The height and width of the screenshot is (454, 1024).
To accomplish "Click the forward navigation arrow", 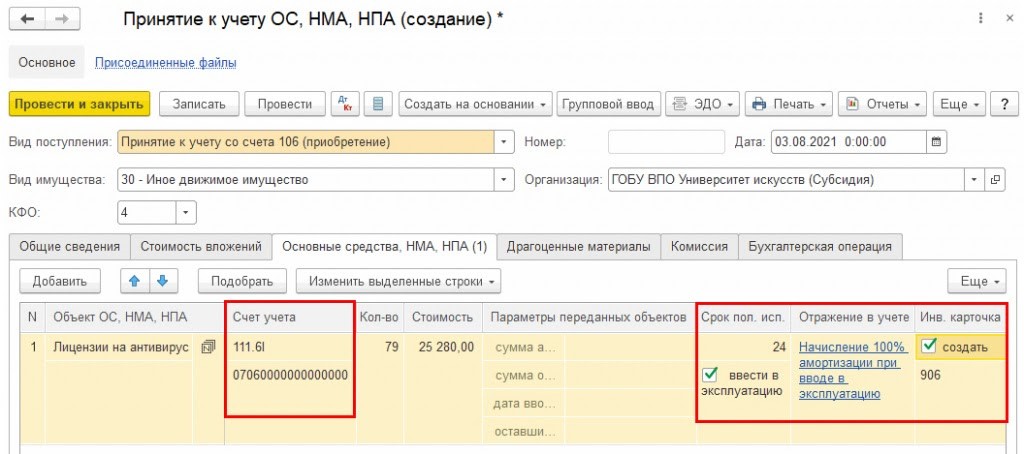I will point(62,19).
